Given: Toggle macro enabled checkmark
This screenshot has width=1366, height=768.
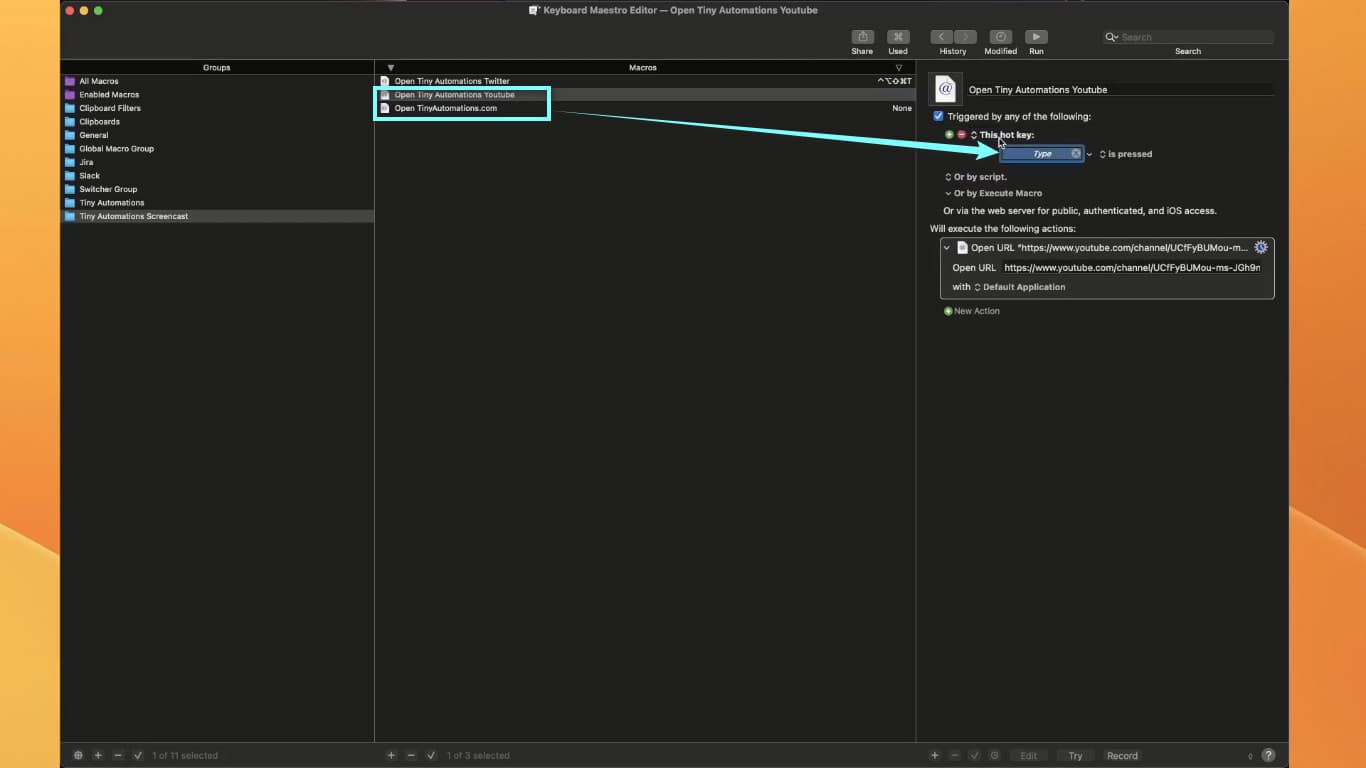Looking at the screenshot, I should pyautogui.click(x=431, y=755).
